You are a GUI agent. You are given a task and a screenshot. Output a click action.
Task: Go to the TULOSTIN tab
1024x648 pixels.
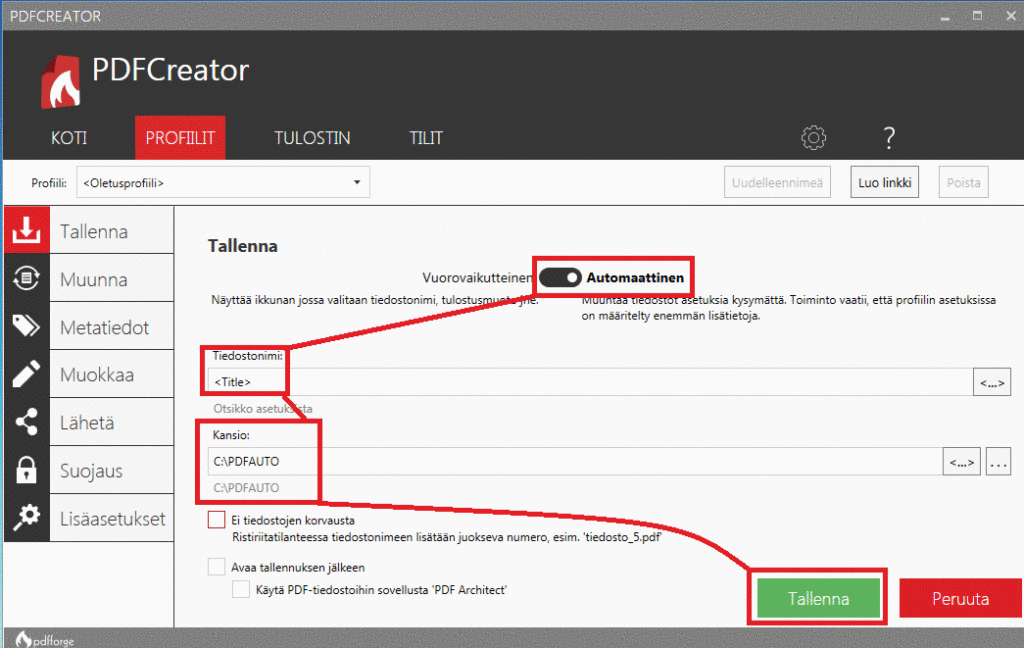click(312, 138)
